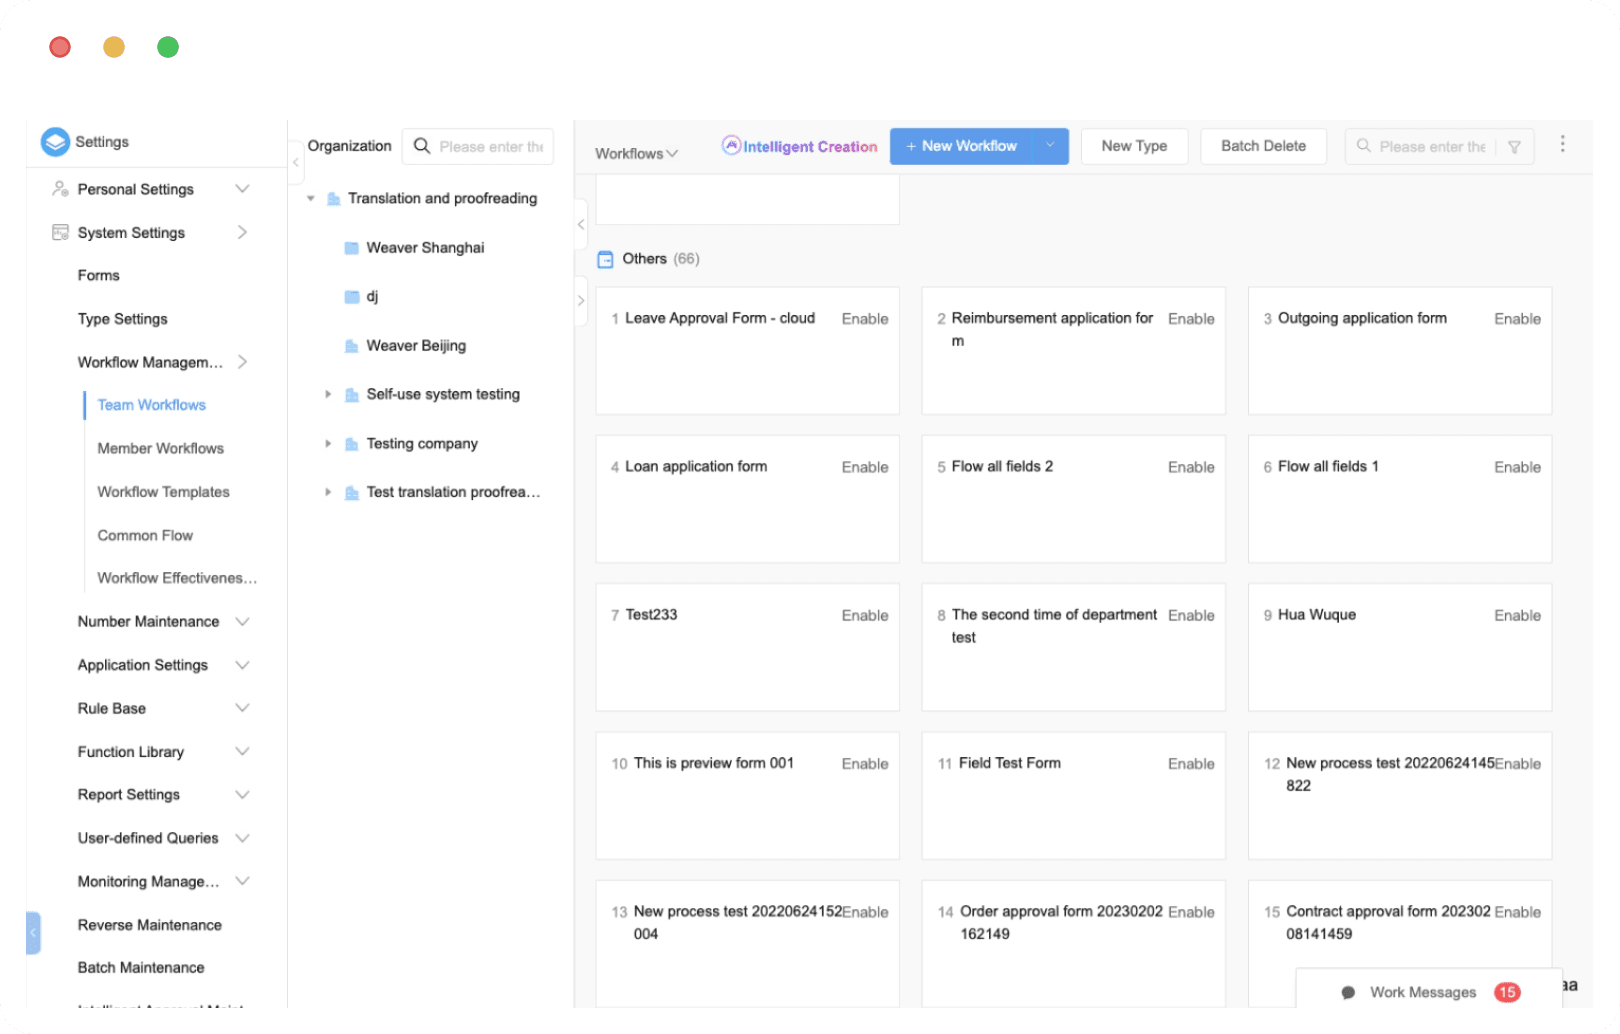
Task: Expand Monitoring Management chevron
Action: click(x=242, y=881)
